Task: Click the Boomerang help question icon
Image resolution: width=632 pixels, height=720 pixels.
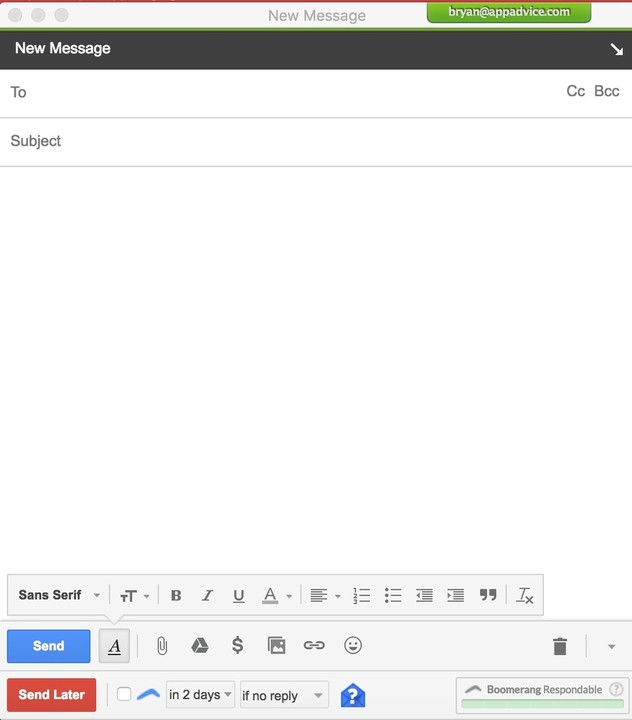Action: (353, 695)
